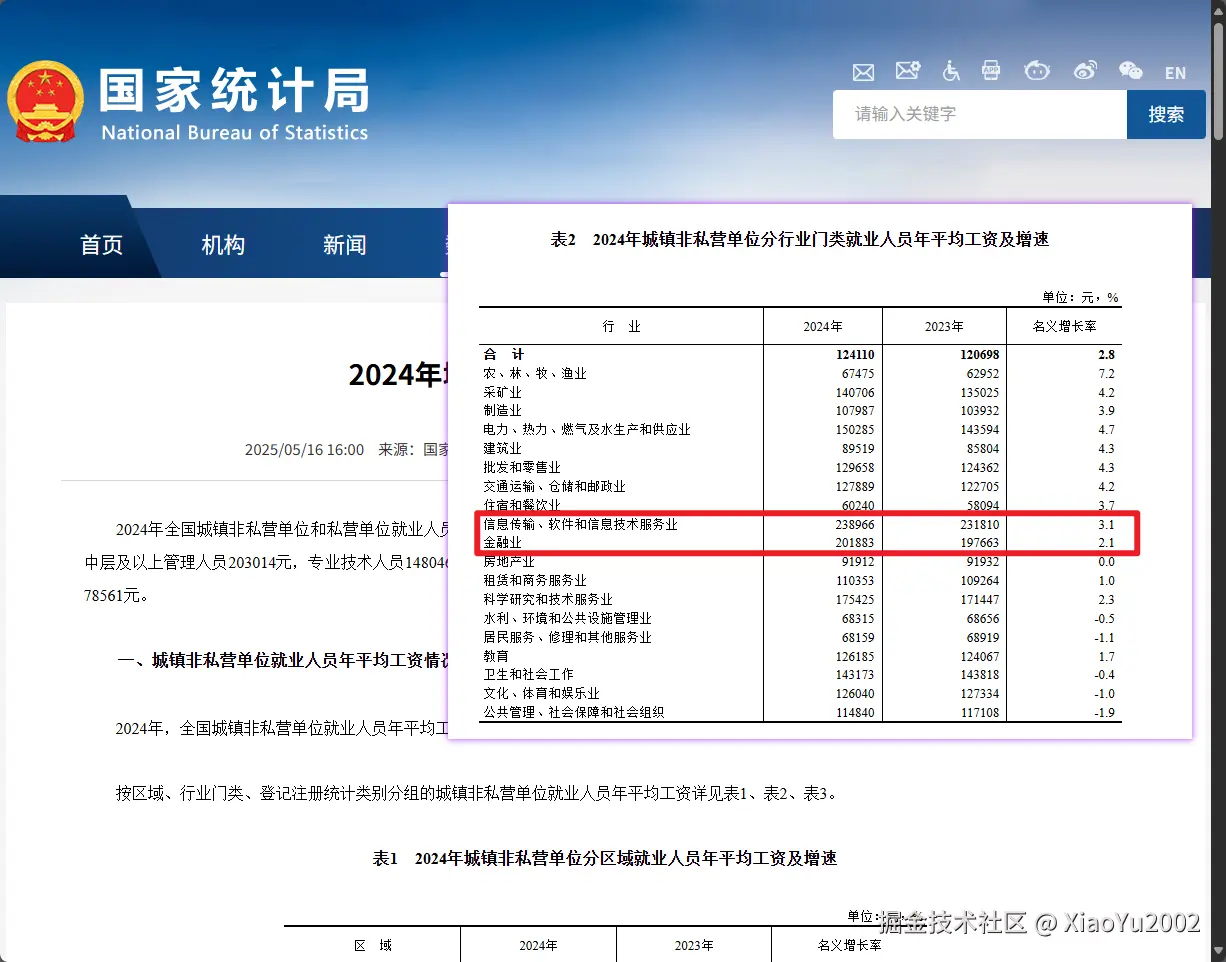Select the 电力、热力、燃气及水生产和供应业 row

[586, 429]
